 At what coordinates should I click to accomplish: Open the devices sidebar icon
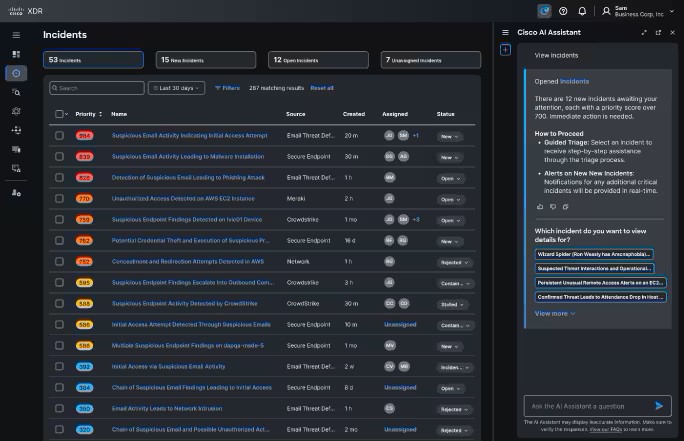pyautogui.click(x=16, y=149)
